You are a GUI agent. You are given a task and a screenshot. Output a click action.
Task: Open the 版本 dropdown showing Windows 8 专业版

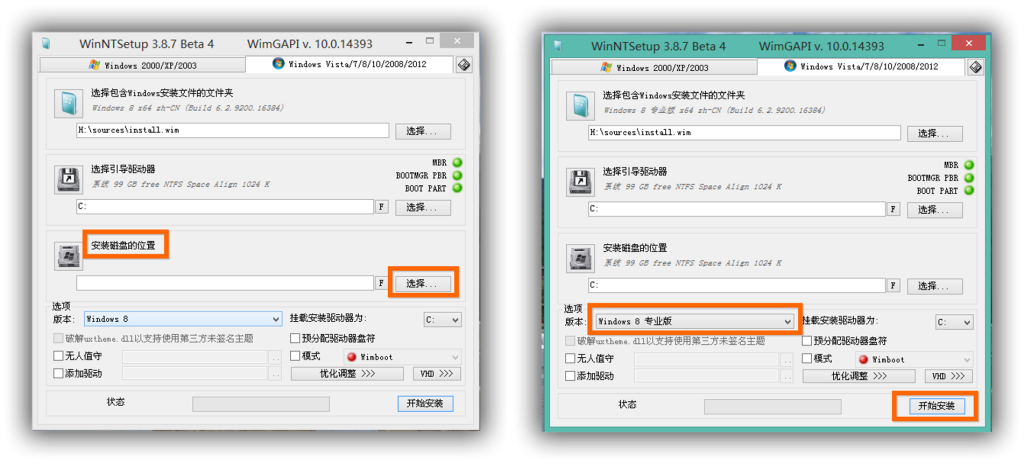coord(695,322)
